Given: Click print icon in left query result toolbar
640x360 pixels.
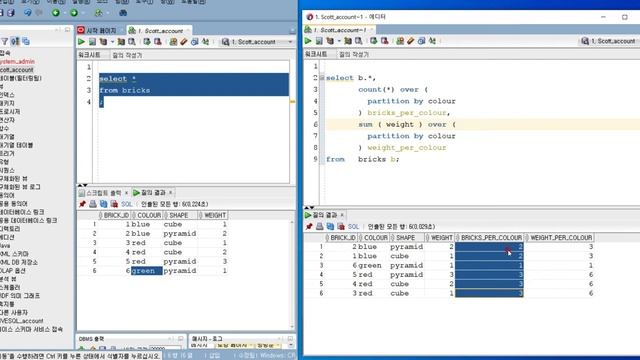Looking at the screenshot, I should pos(93,204).
